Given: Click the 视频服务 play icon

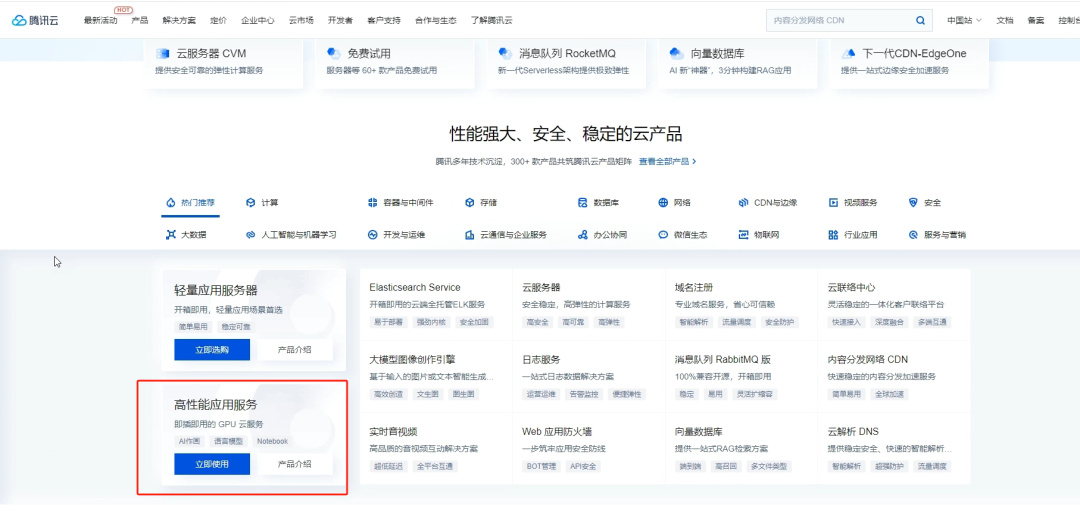Looking at the screenshot, I should point(833,203).
